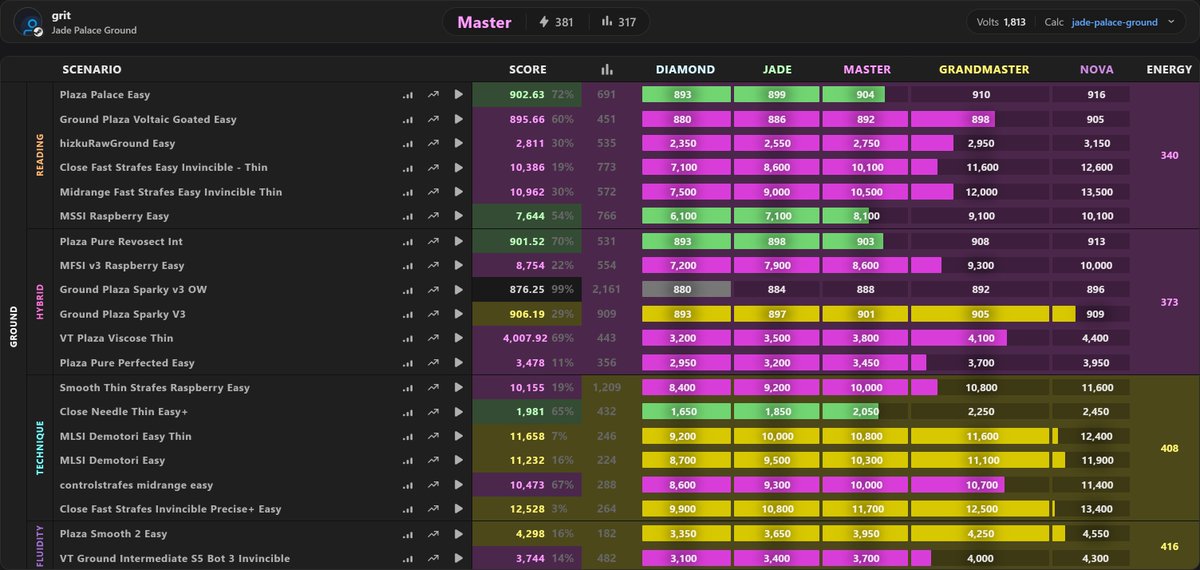Click MLSI Demotori Easy Thin Grandmaster 11,600 bar
The height and width of the screenshot is (570, 1200).
tap(981, 436)
